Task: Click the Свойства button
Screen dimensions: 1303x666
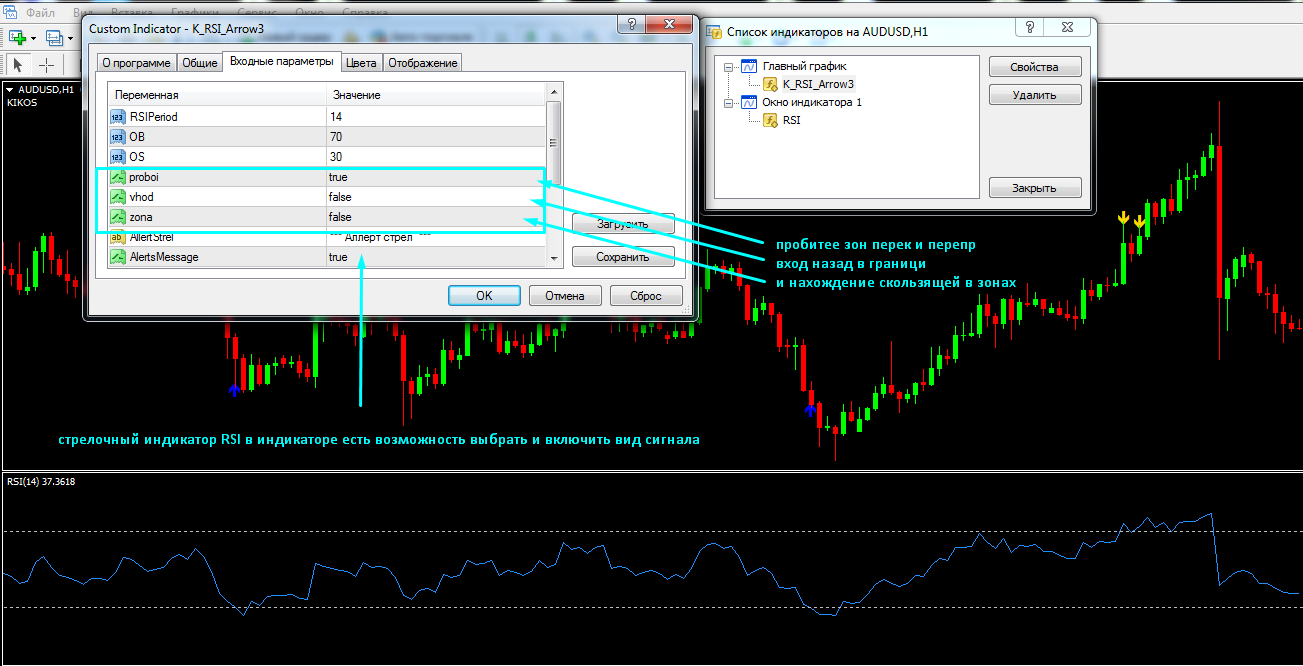Action: pos(1035,67)
